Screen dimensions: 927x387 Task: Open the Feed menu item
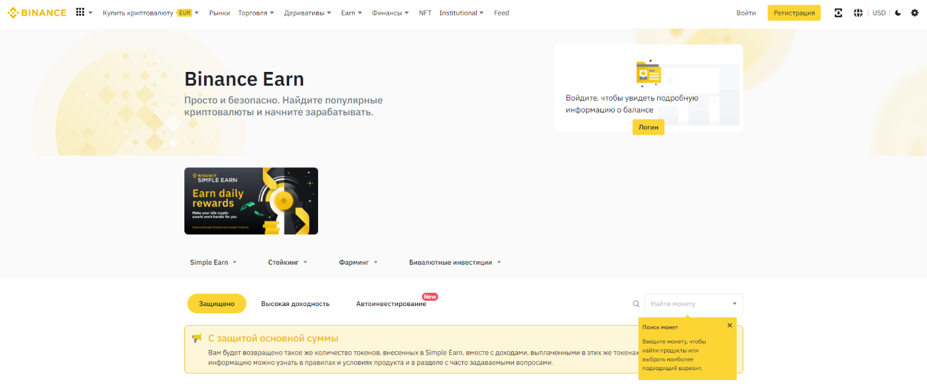coord(501,13)
